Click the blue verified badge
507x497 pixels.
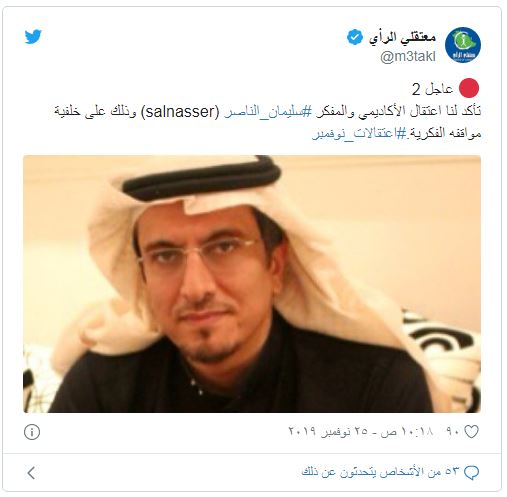[x=355, y=37]
